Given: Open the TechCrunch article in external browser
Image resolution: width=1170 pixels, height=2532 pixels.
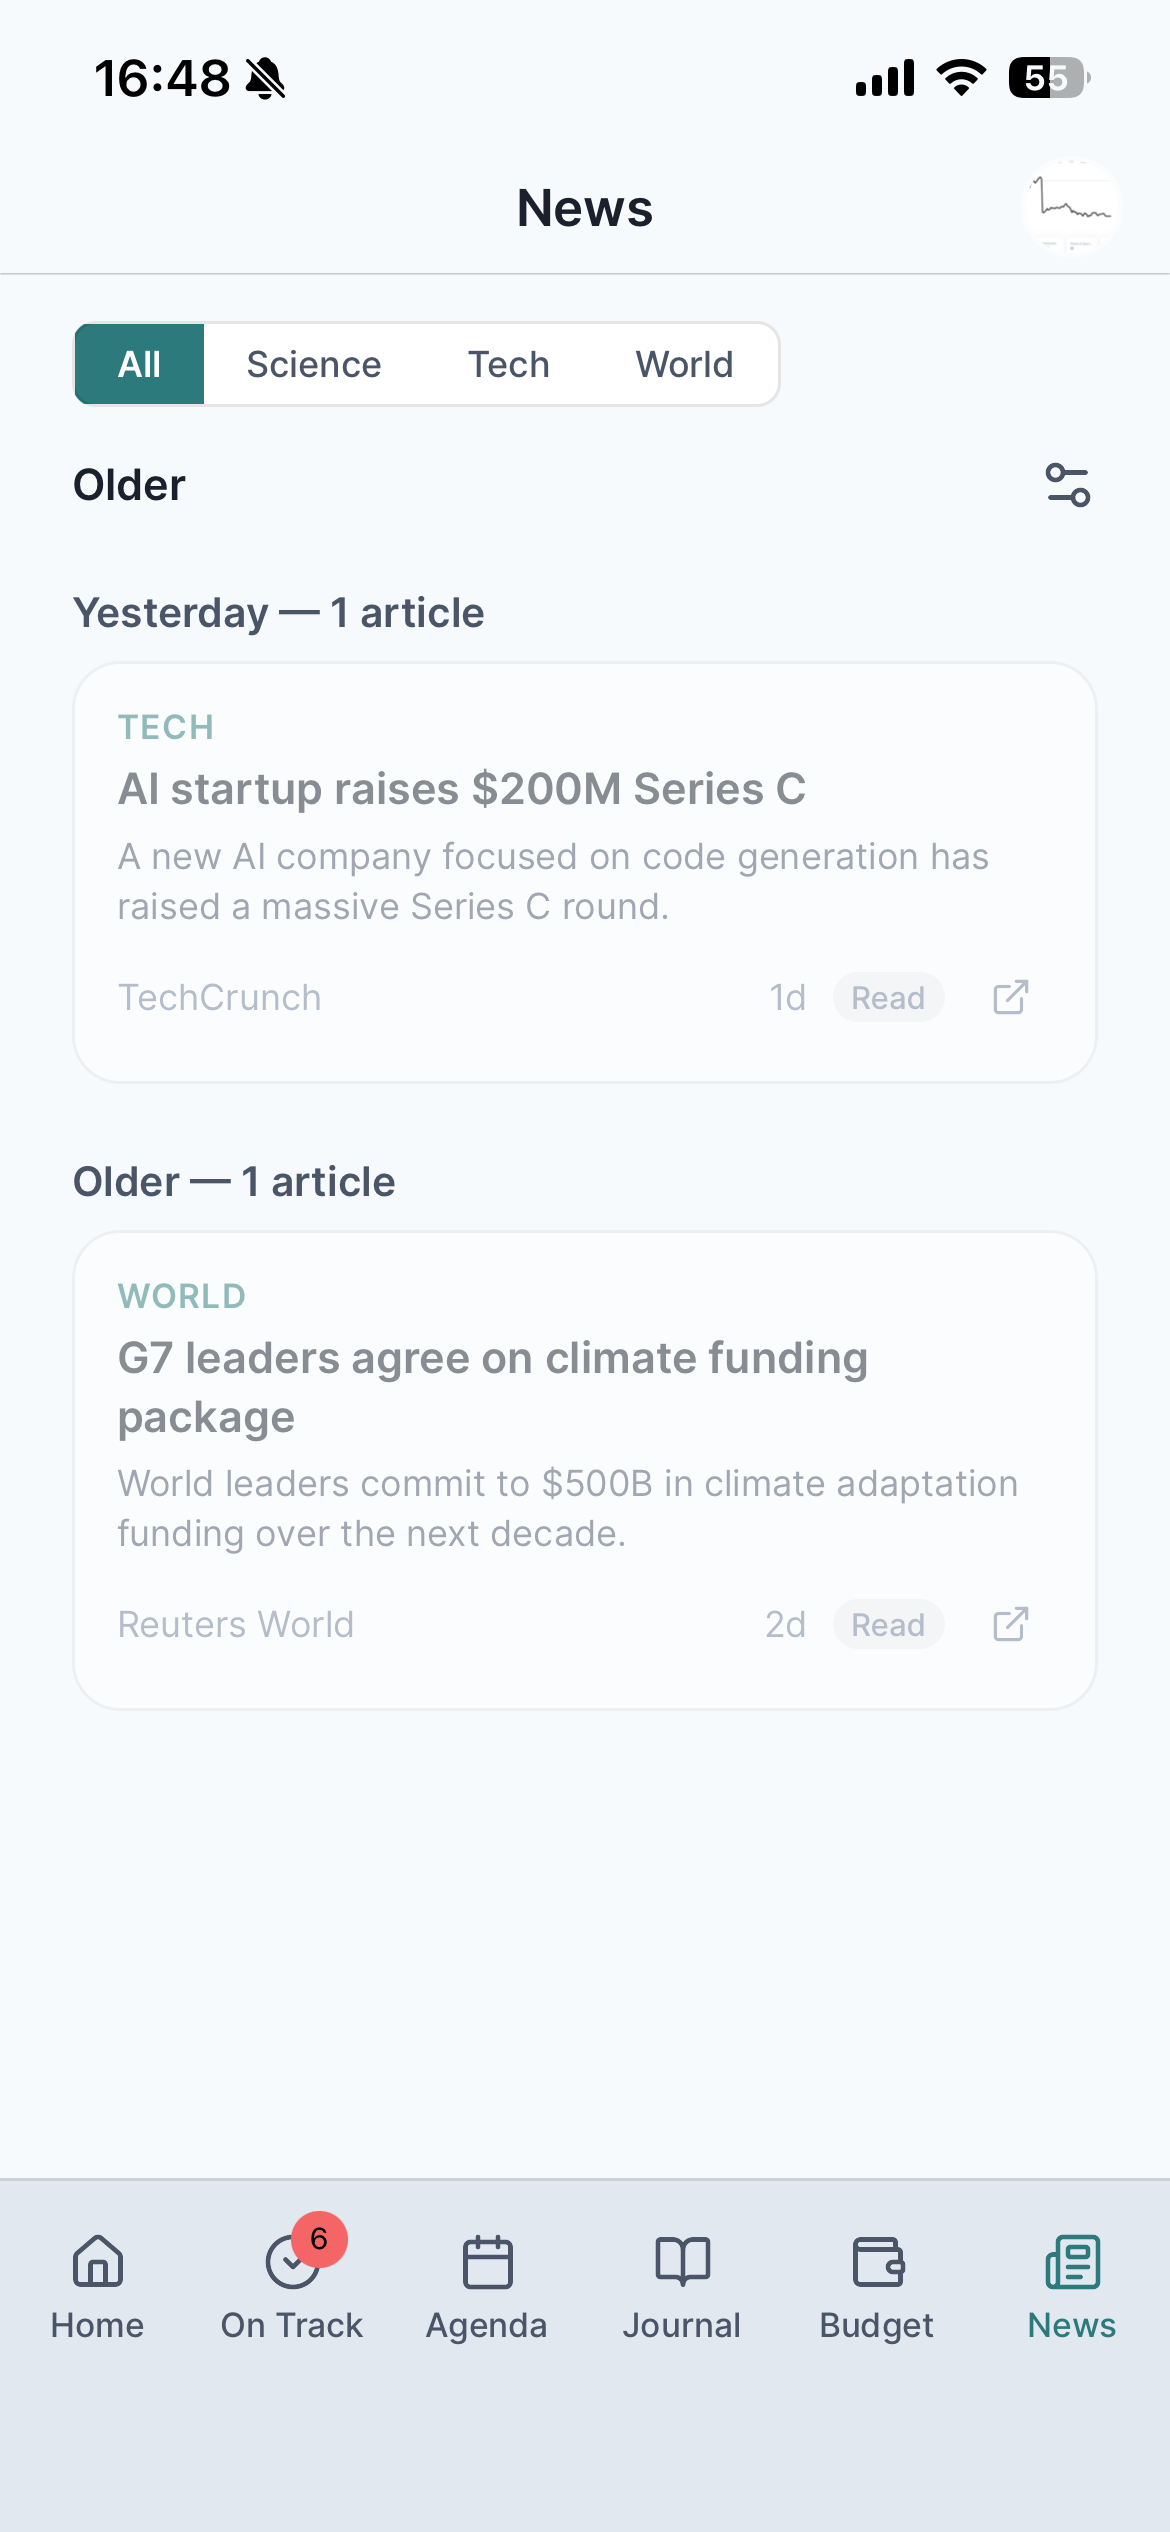Looking at the screenshot, I should click(x=1010, y=997).
